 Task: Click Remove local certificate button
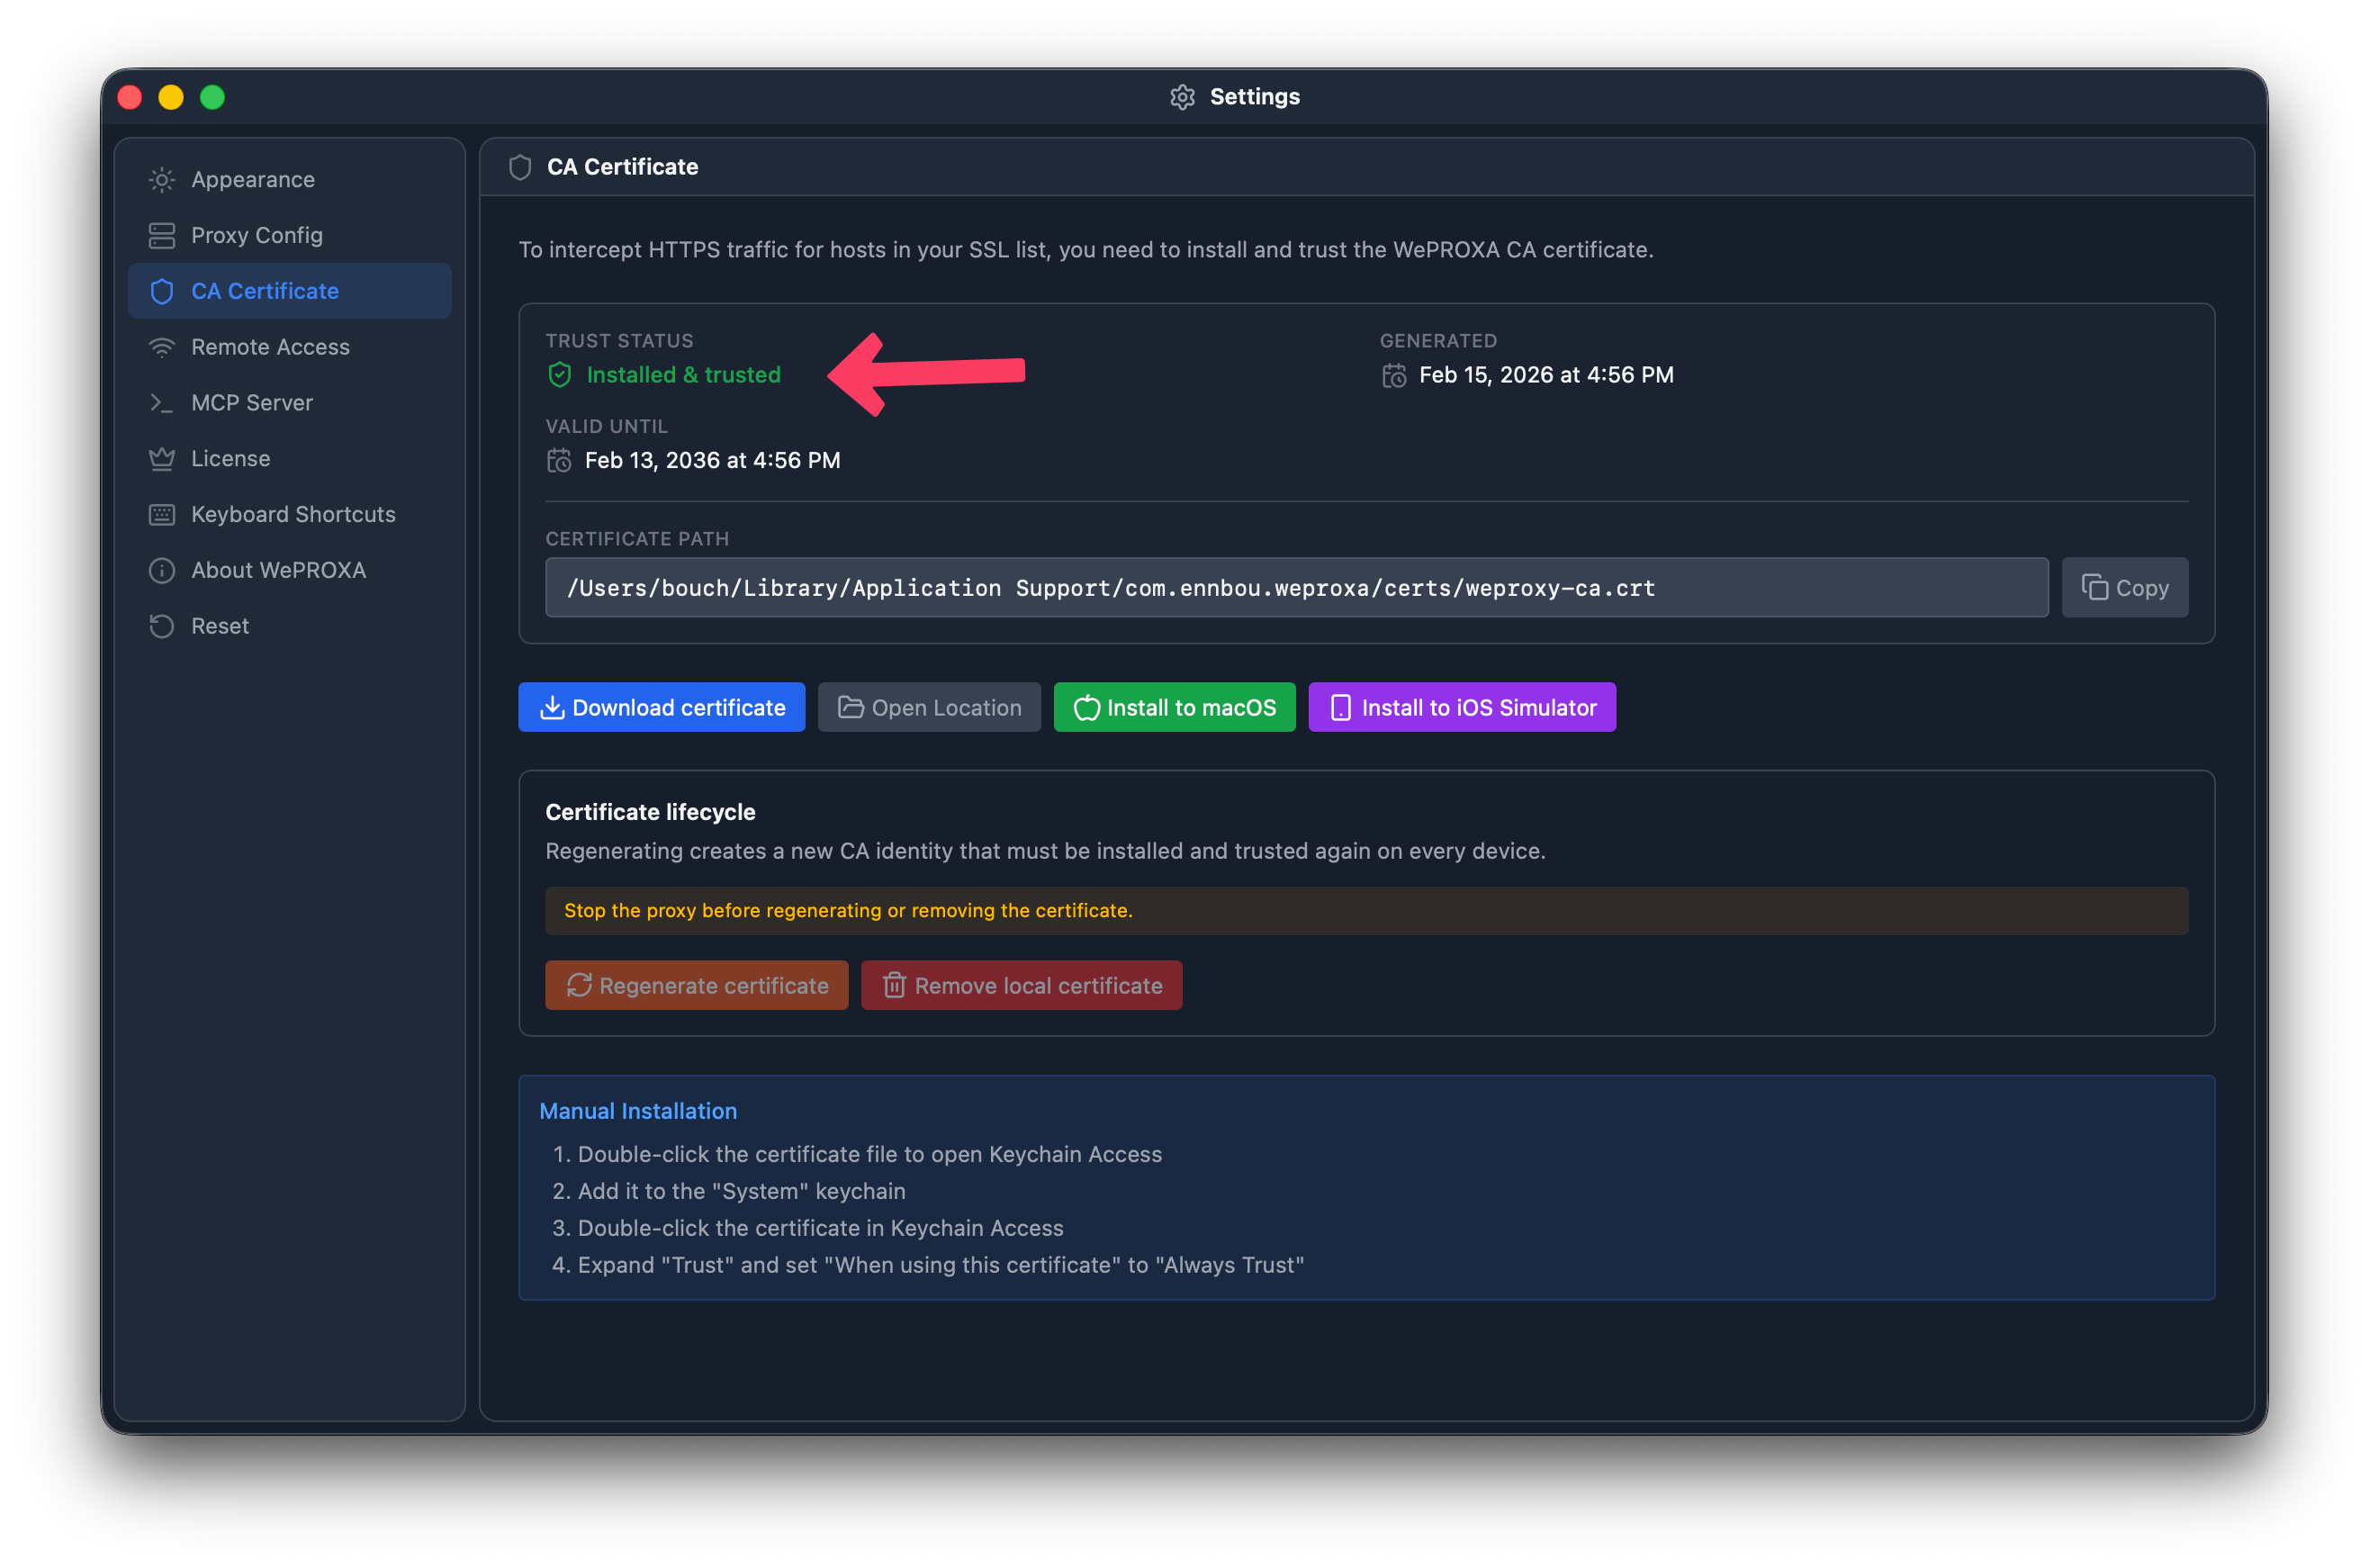coord(1022,986)
